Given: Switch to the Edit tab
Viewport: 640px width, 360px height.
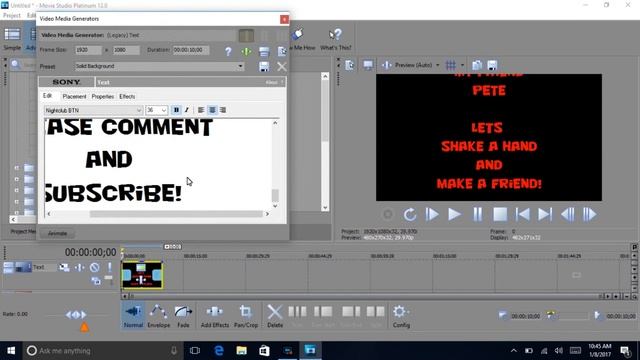Looking at the screenshot, I should point(47,96).
